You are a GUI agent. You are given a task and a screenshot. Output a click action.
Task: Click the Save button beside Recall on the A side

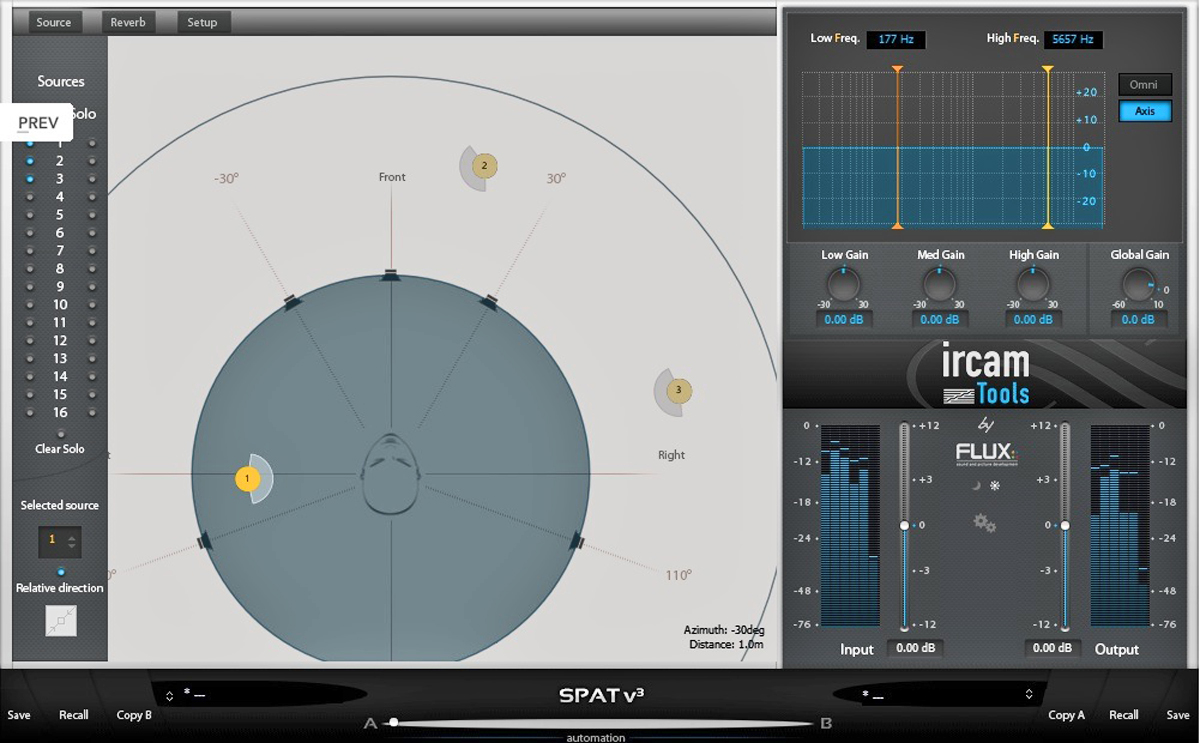pyautogui.click(x=19, y=715)
